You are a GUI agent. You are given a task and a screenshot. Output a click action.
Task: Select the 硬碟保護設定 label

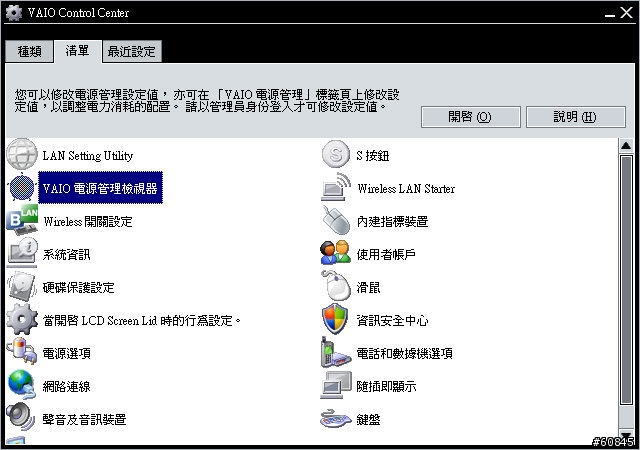pyautogui.click(x=78, y=287)
